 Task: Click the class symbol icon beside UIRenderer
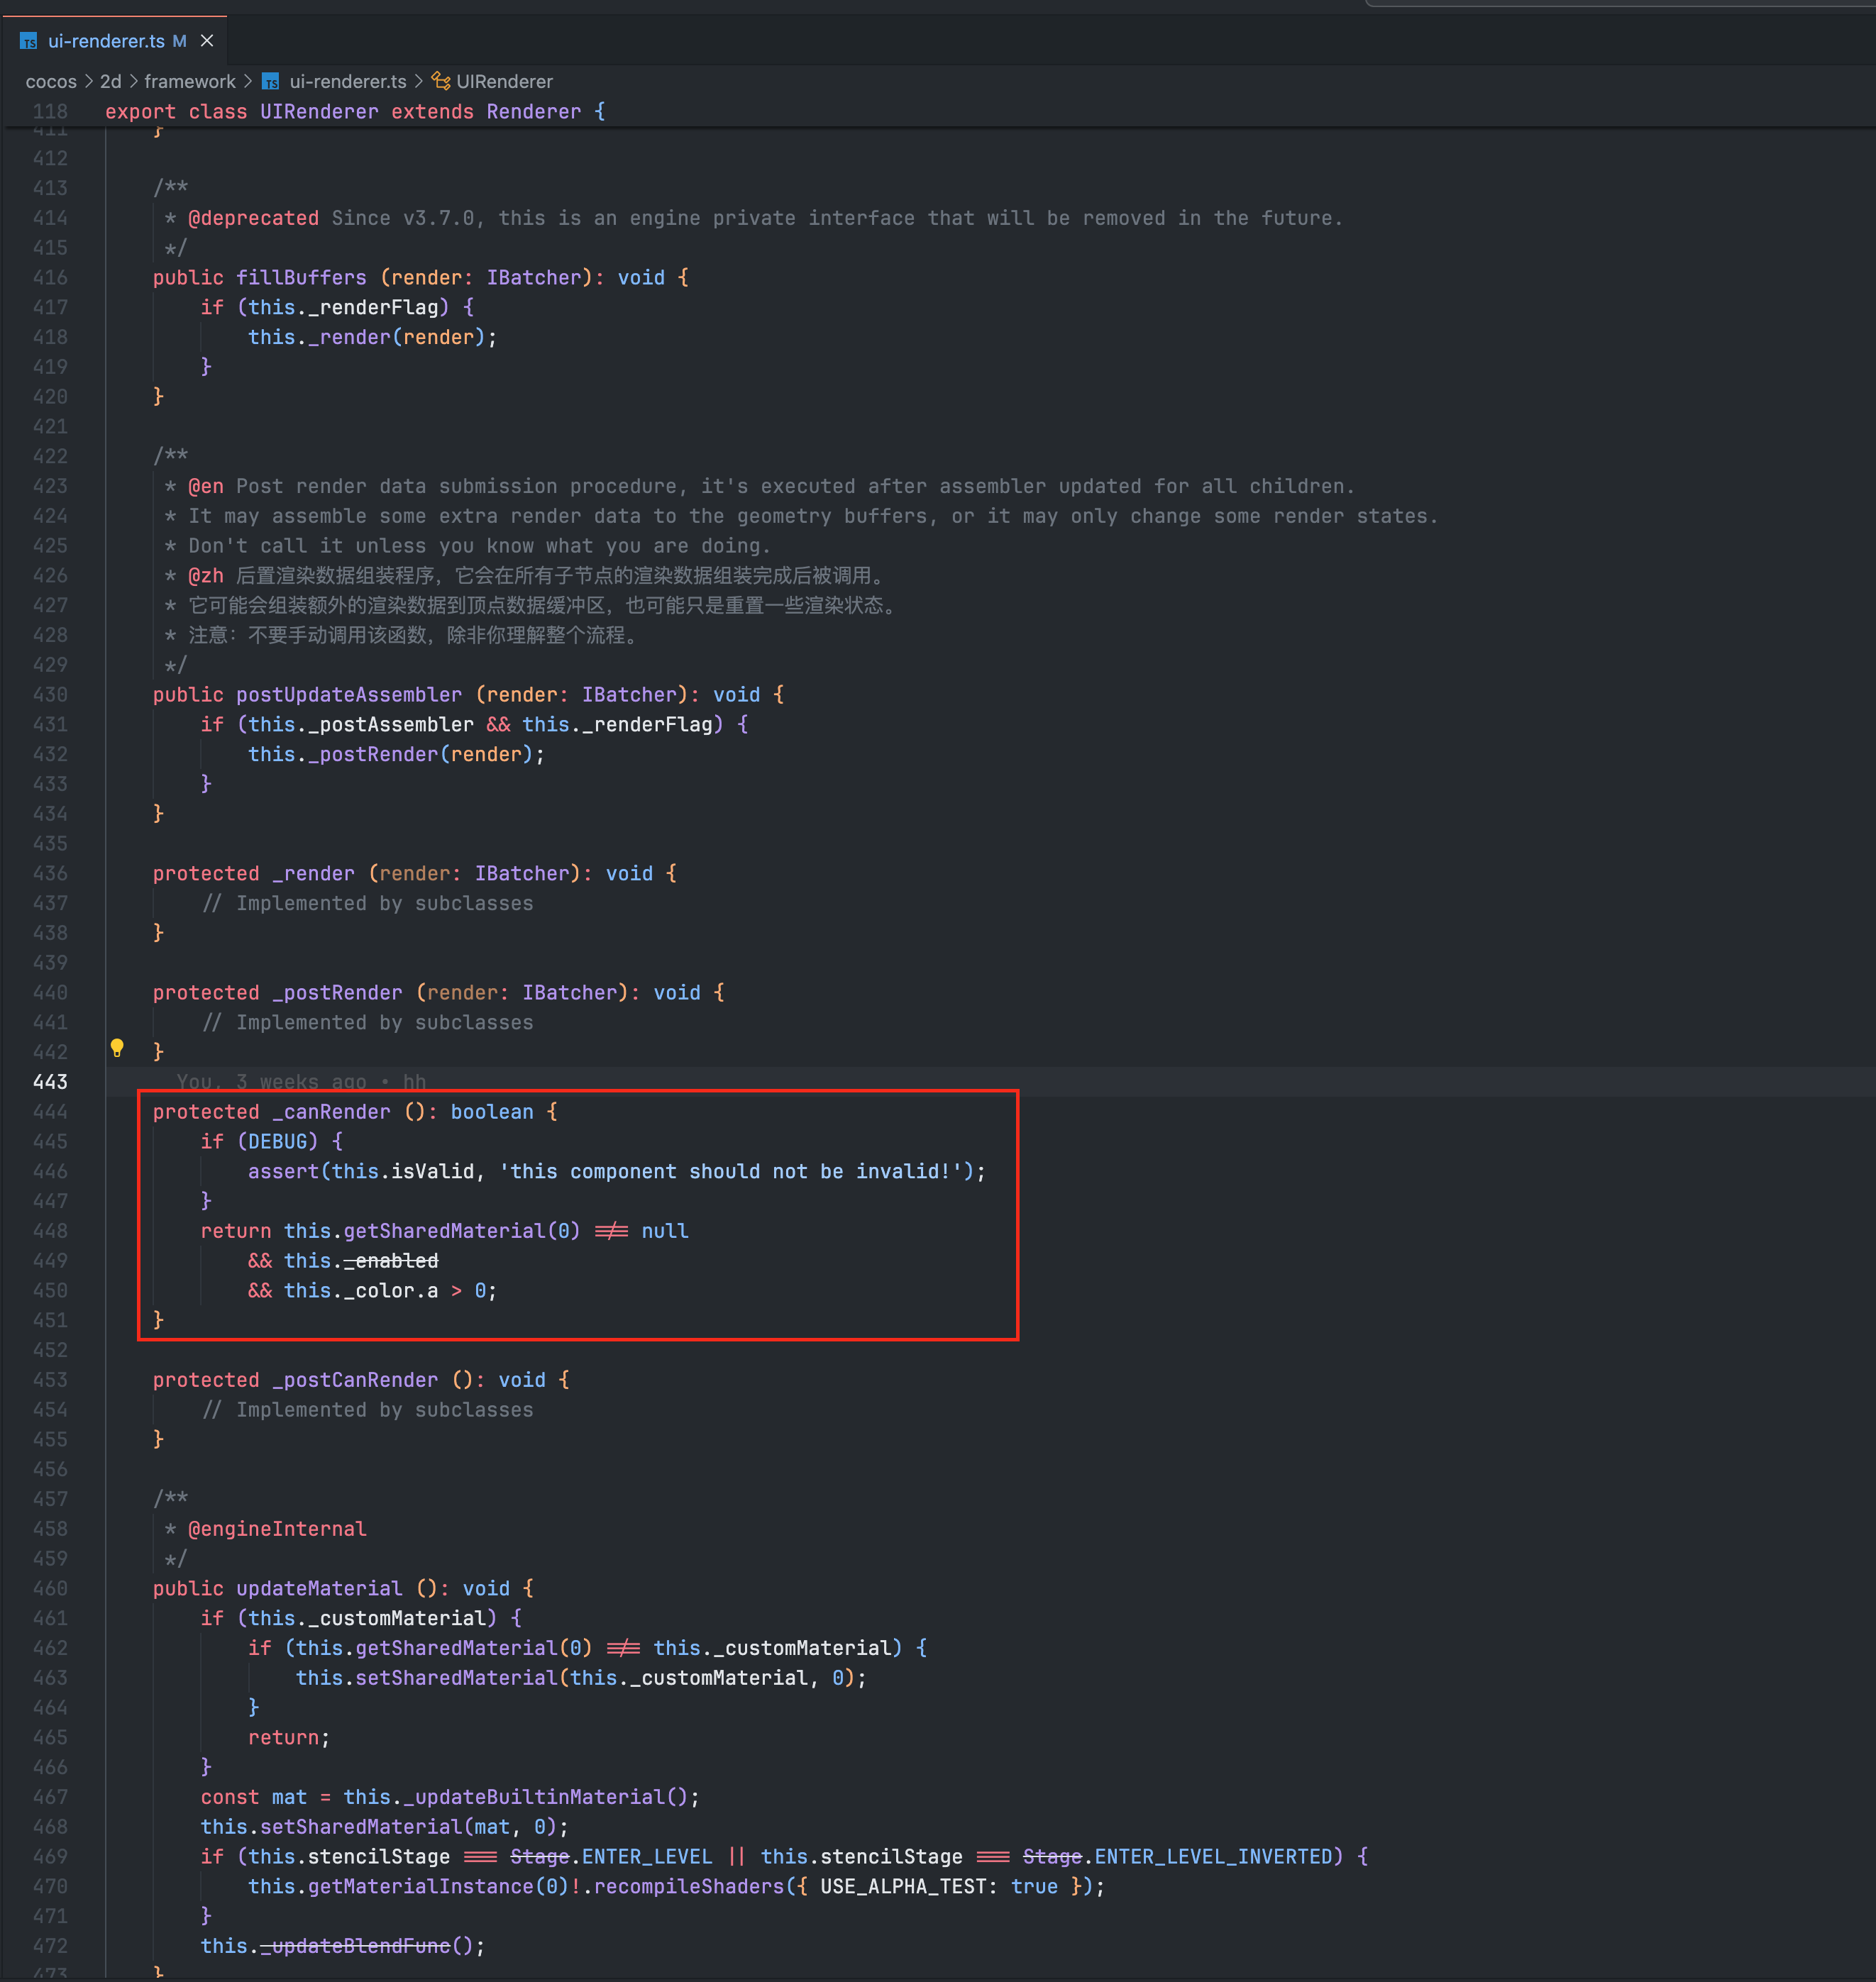pos(440,81)
